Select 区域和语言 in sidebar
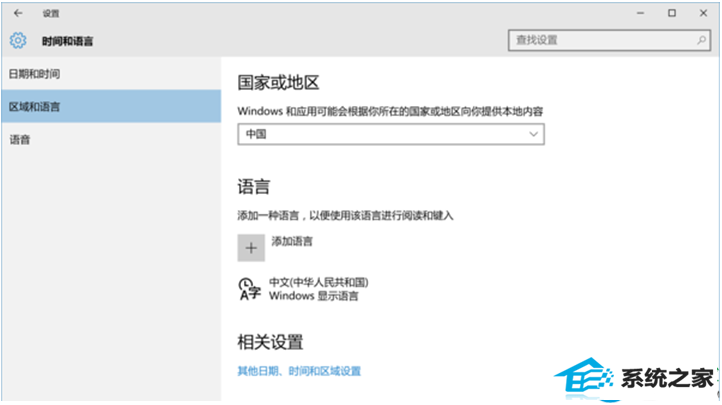The height and width of the screenshot is (405, 722). tap(111, 106)
